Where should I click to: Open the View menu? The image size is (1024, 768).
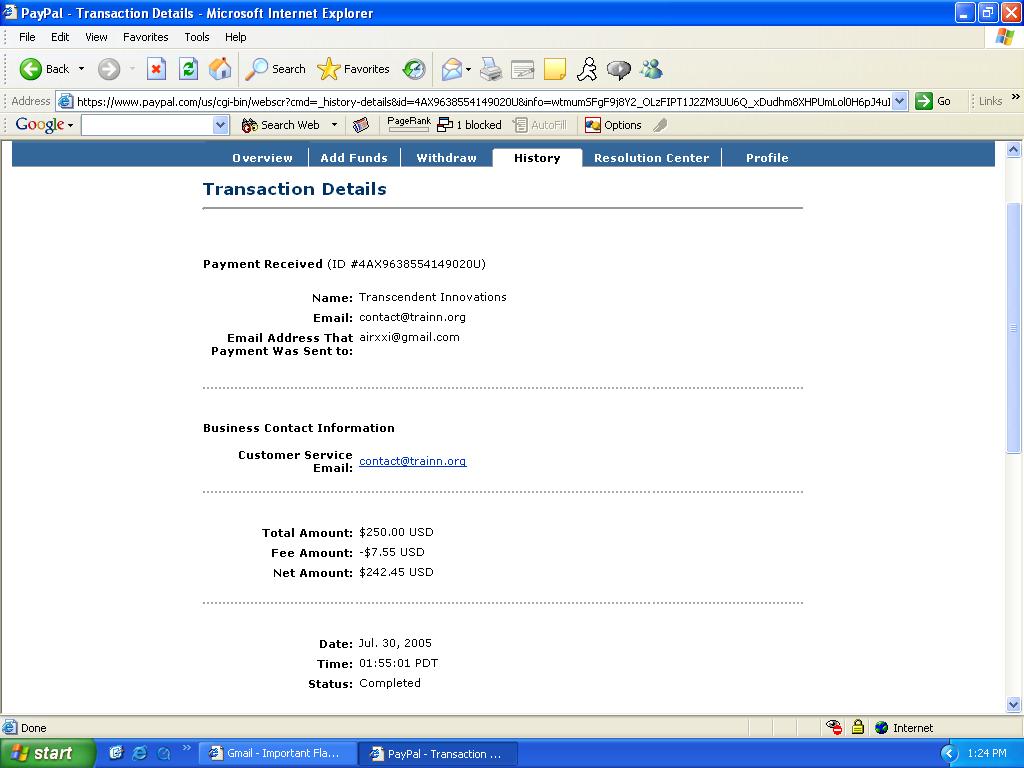(x=96, y=37)
